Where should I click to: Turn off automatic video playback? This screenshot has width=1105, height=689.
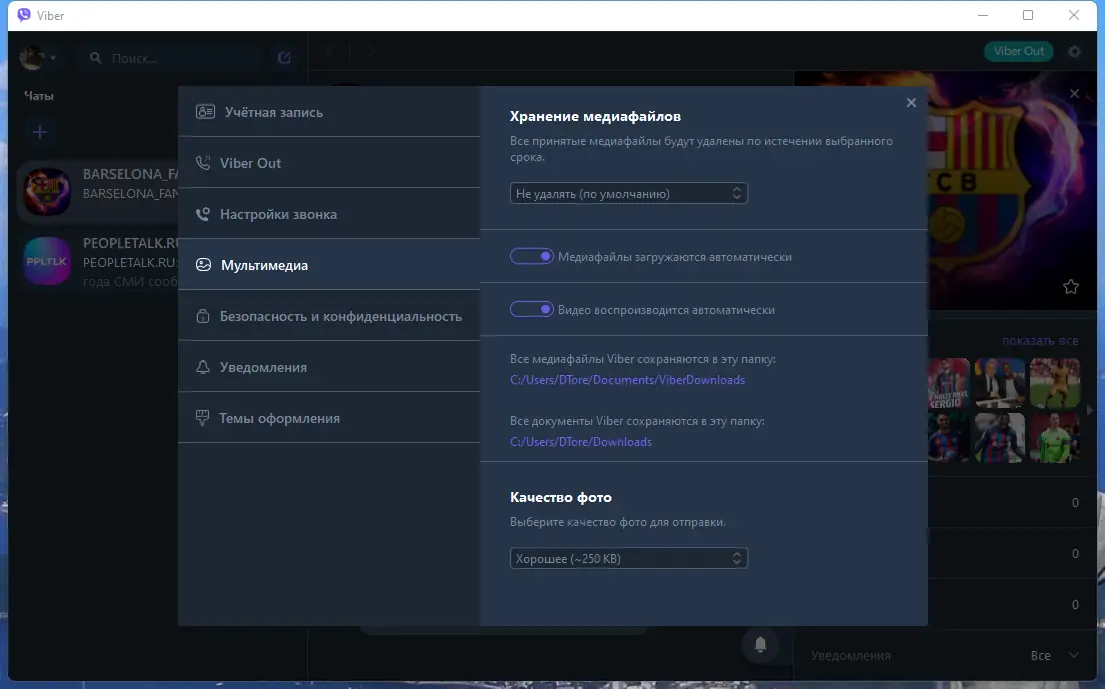[x=532, y=309]
